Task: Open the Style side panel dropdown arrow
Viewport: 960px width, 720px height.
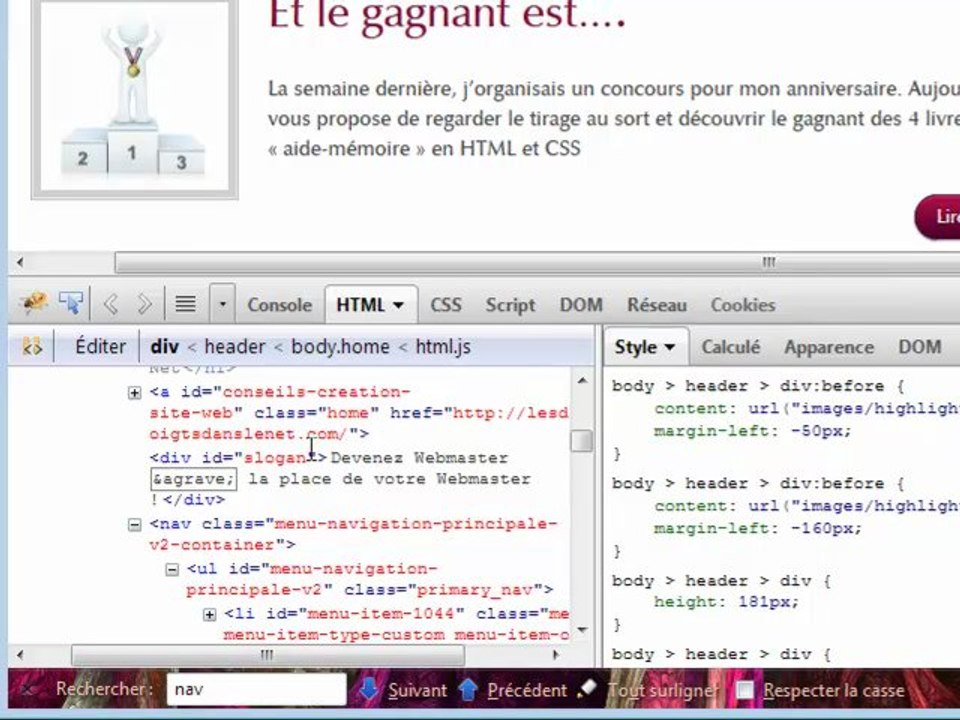Action: coord(670,347)
